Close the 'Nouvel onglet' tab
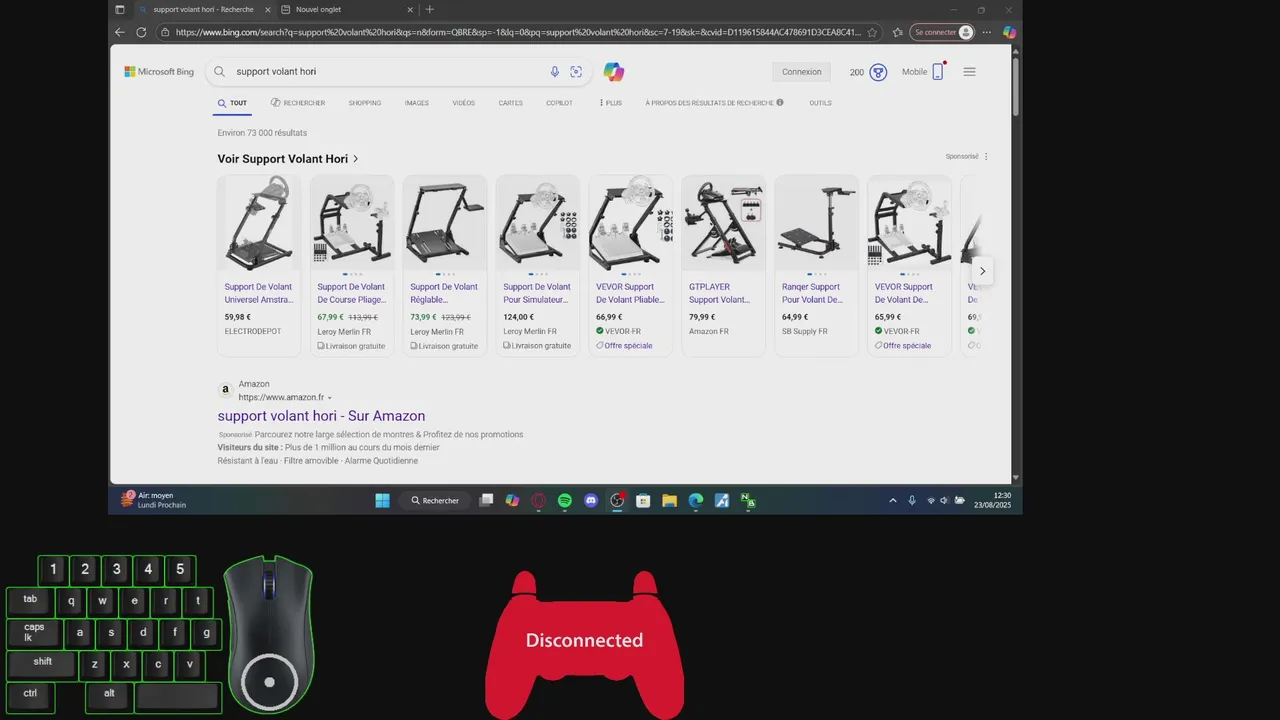 coord(410,9)
